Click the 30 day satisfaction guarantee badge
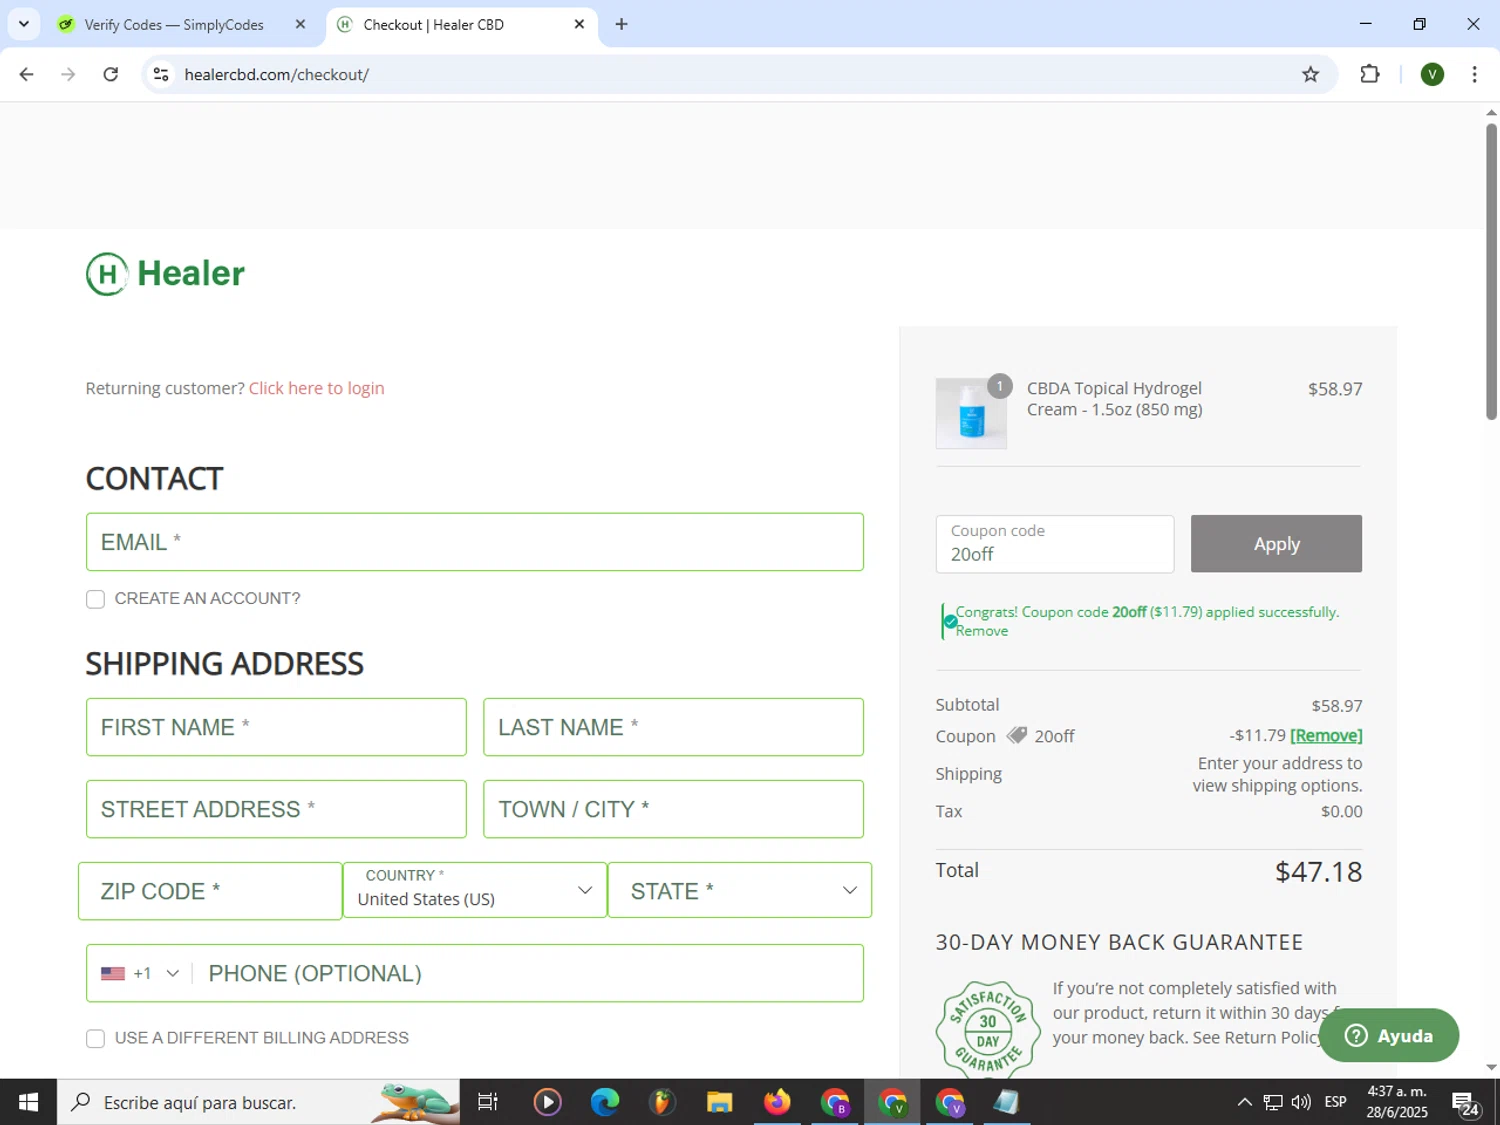This screenshot has width=1500, height=1125. (988, 1029)
